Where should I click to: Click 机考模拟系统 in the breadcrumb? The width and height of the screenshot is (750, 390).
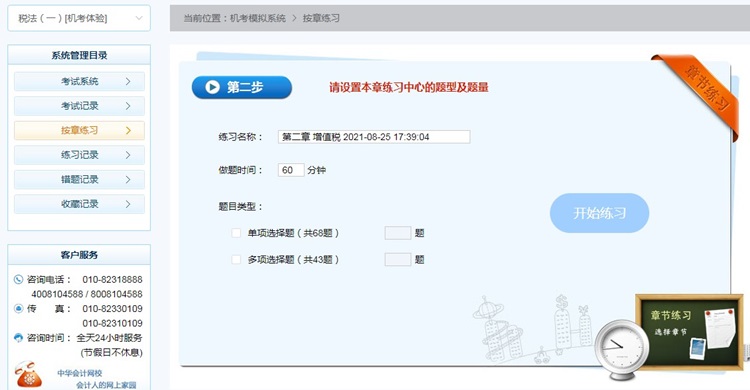258,18
